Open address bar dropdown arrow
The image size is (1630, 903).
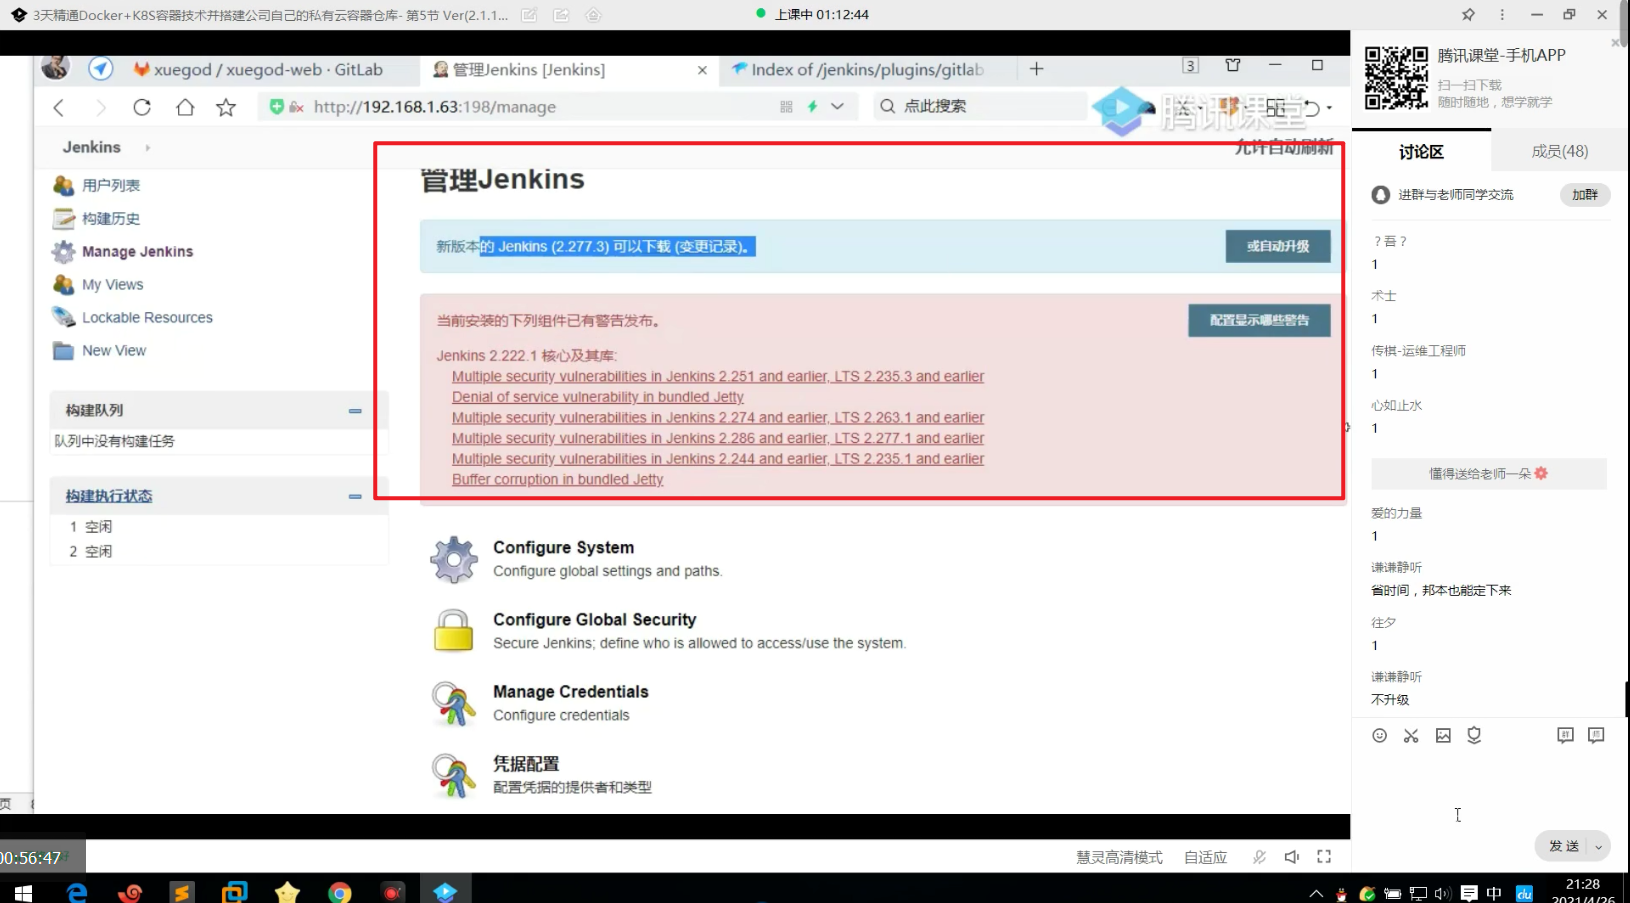tap(838, 106)
